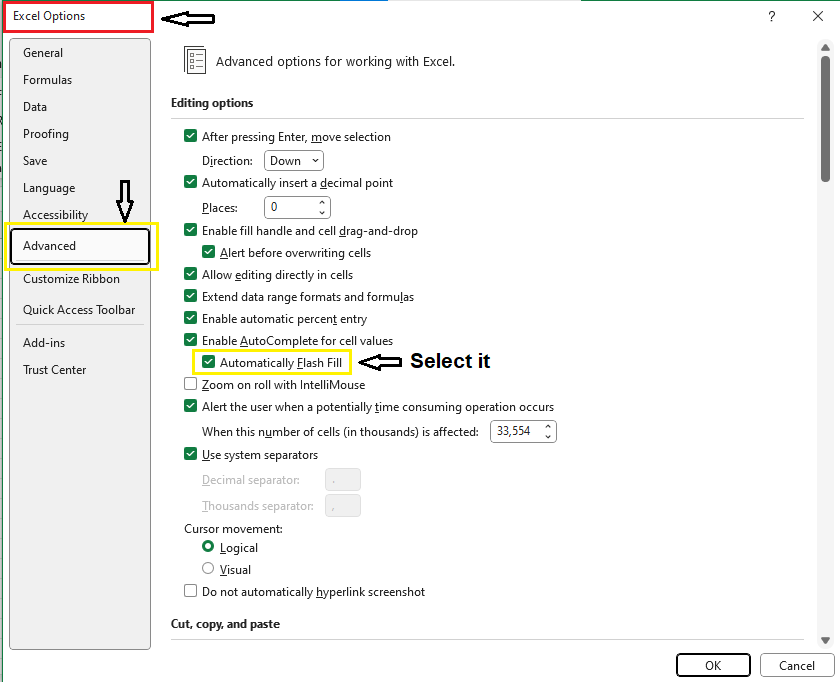Increase decimal Places value
Viewport: 840px width, 682px height.
[x=322, y=203]
